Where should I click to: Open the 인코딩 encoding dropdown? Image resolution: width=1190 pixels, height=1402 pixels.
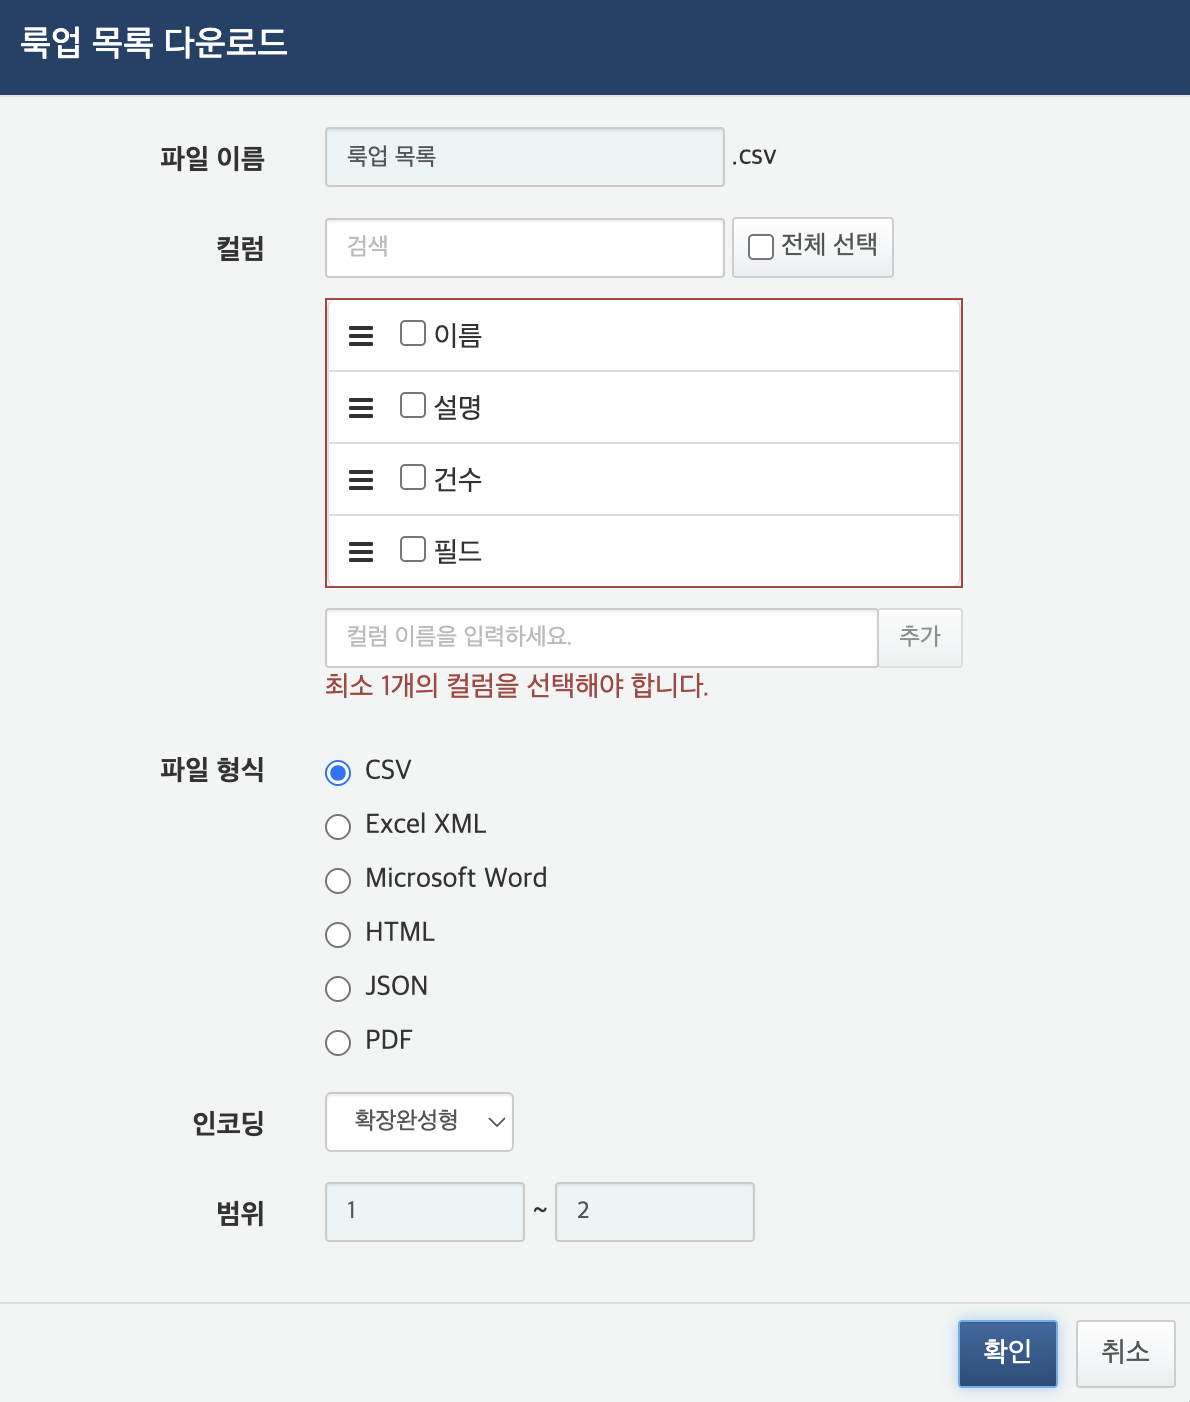click(419, 1122)
